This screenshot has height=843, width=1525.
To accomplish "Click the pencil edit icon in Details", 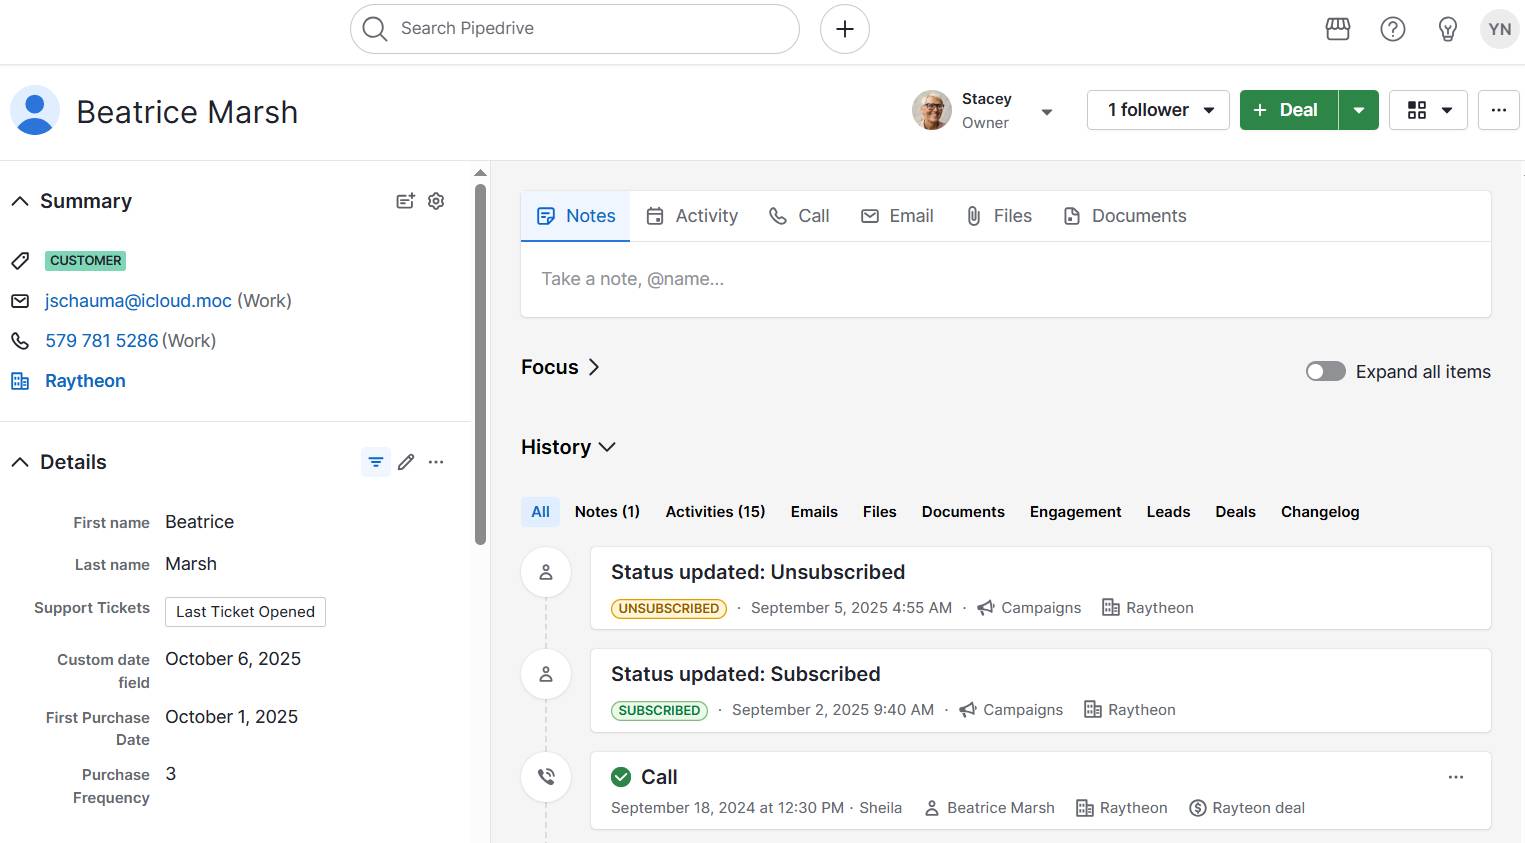I will 406,462.
